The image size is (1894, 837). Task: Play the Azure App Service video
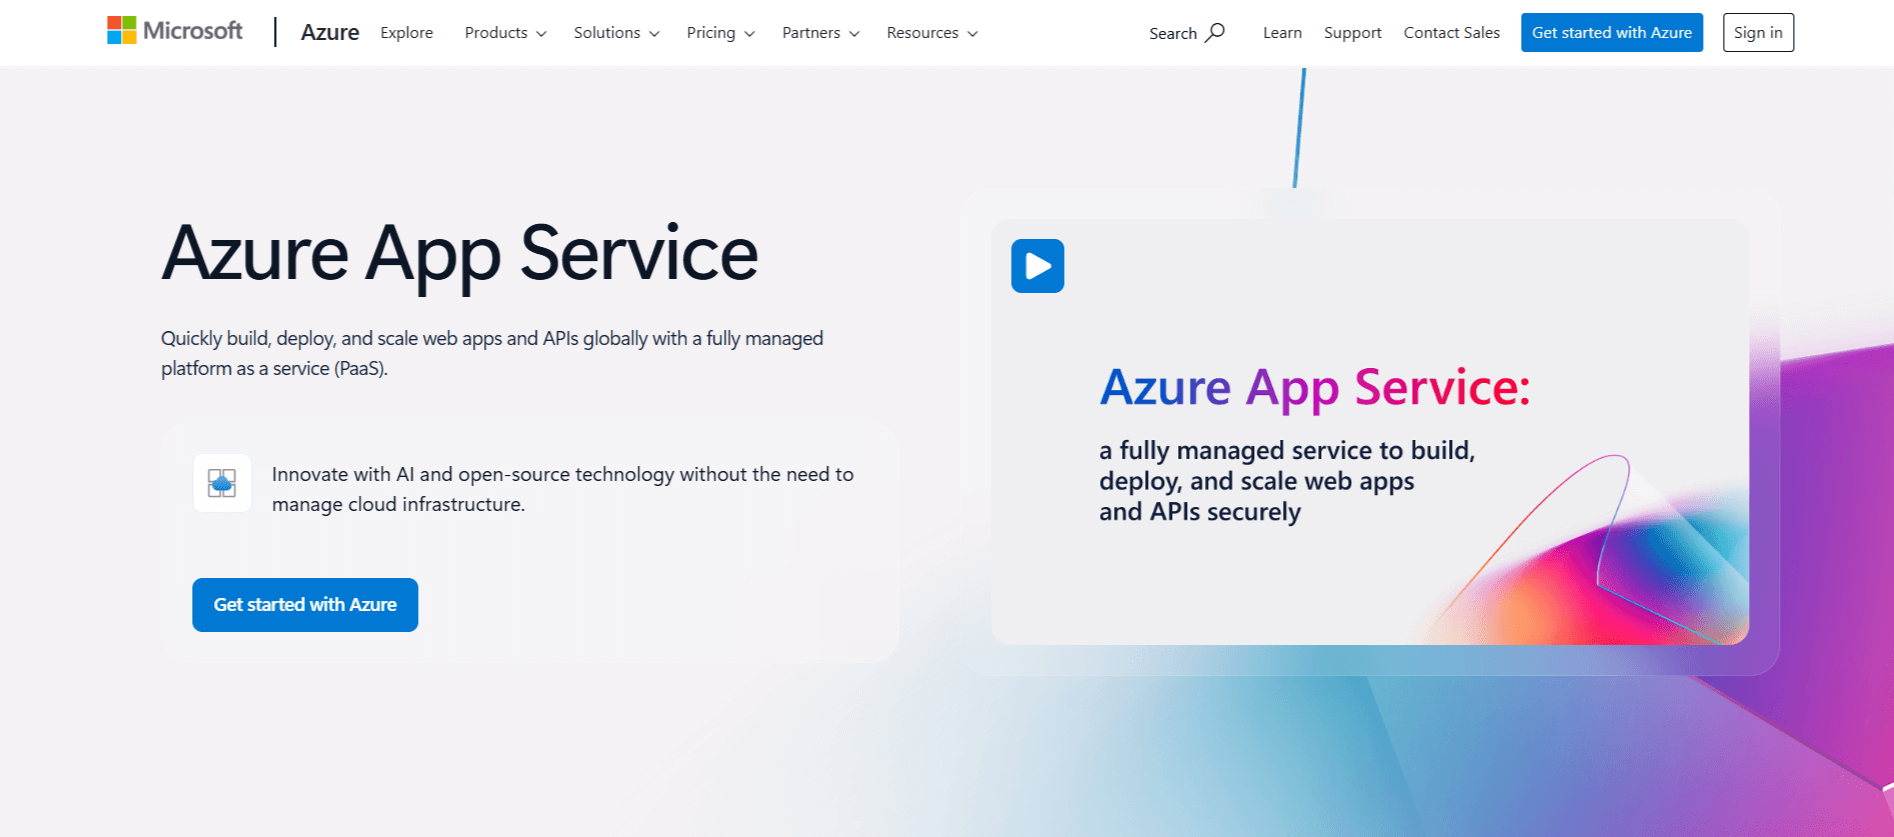point(1037,266)
